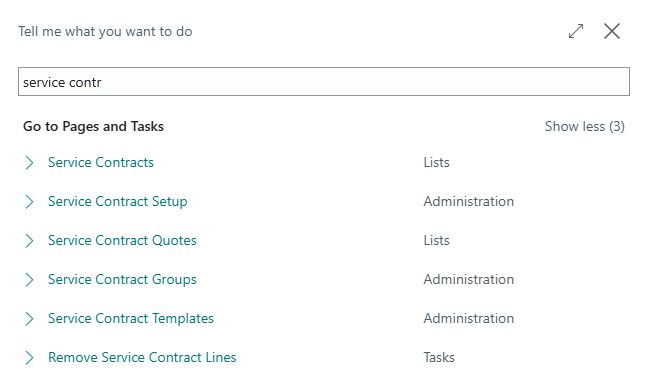Click the Tasks label for Remove Service Contract Lines

(439, 357)
